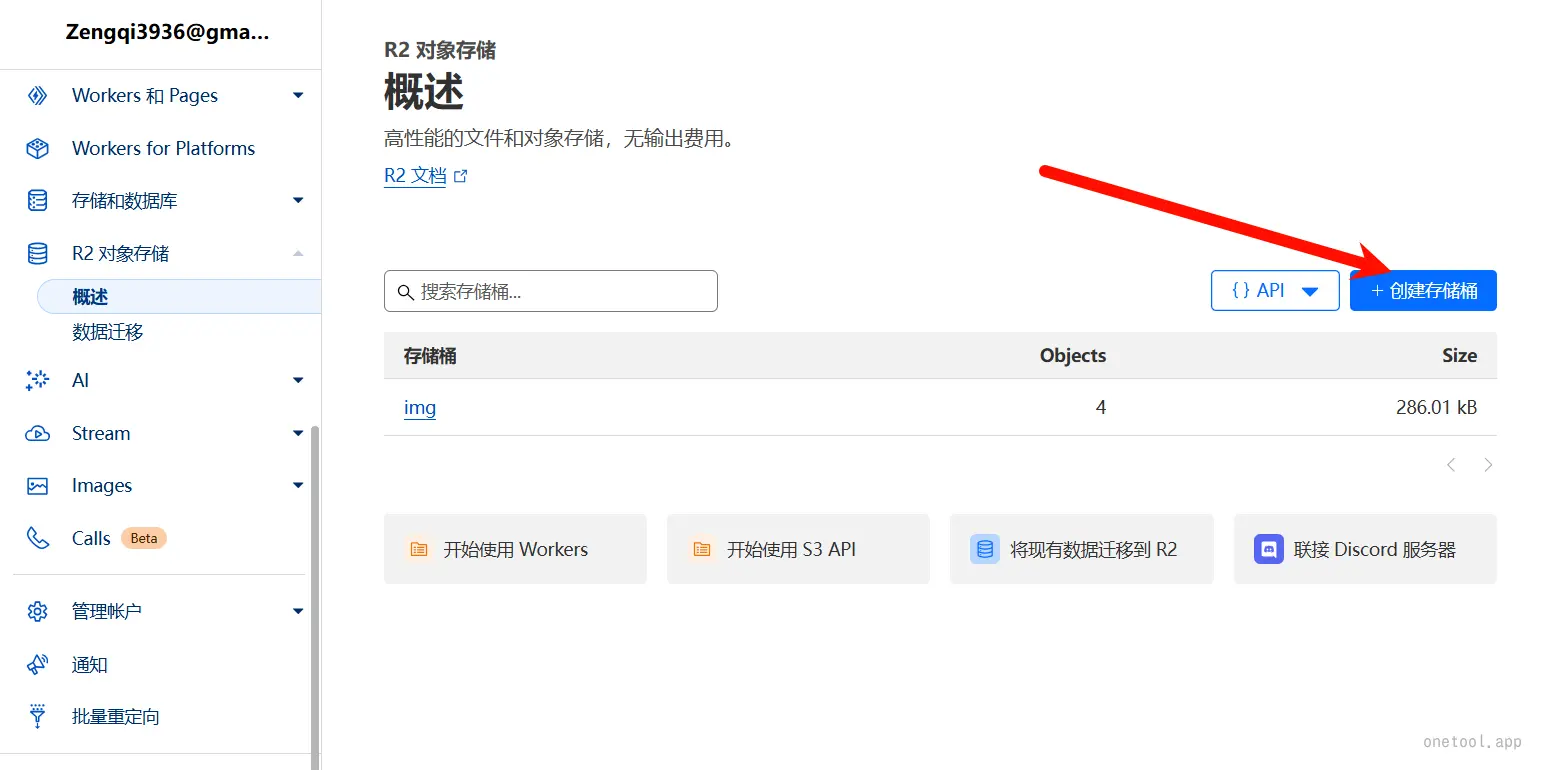Click the AI sparkle icon in sidebar
Viewport: 1542px width, 770px height.
[37, 381]
